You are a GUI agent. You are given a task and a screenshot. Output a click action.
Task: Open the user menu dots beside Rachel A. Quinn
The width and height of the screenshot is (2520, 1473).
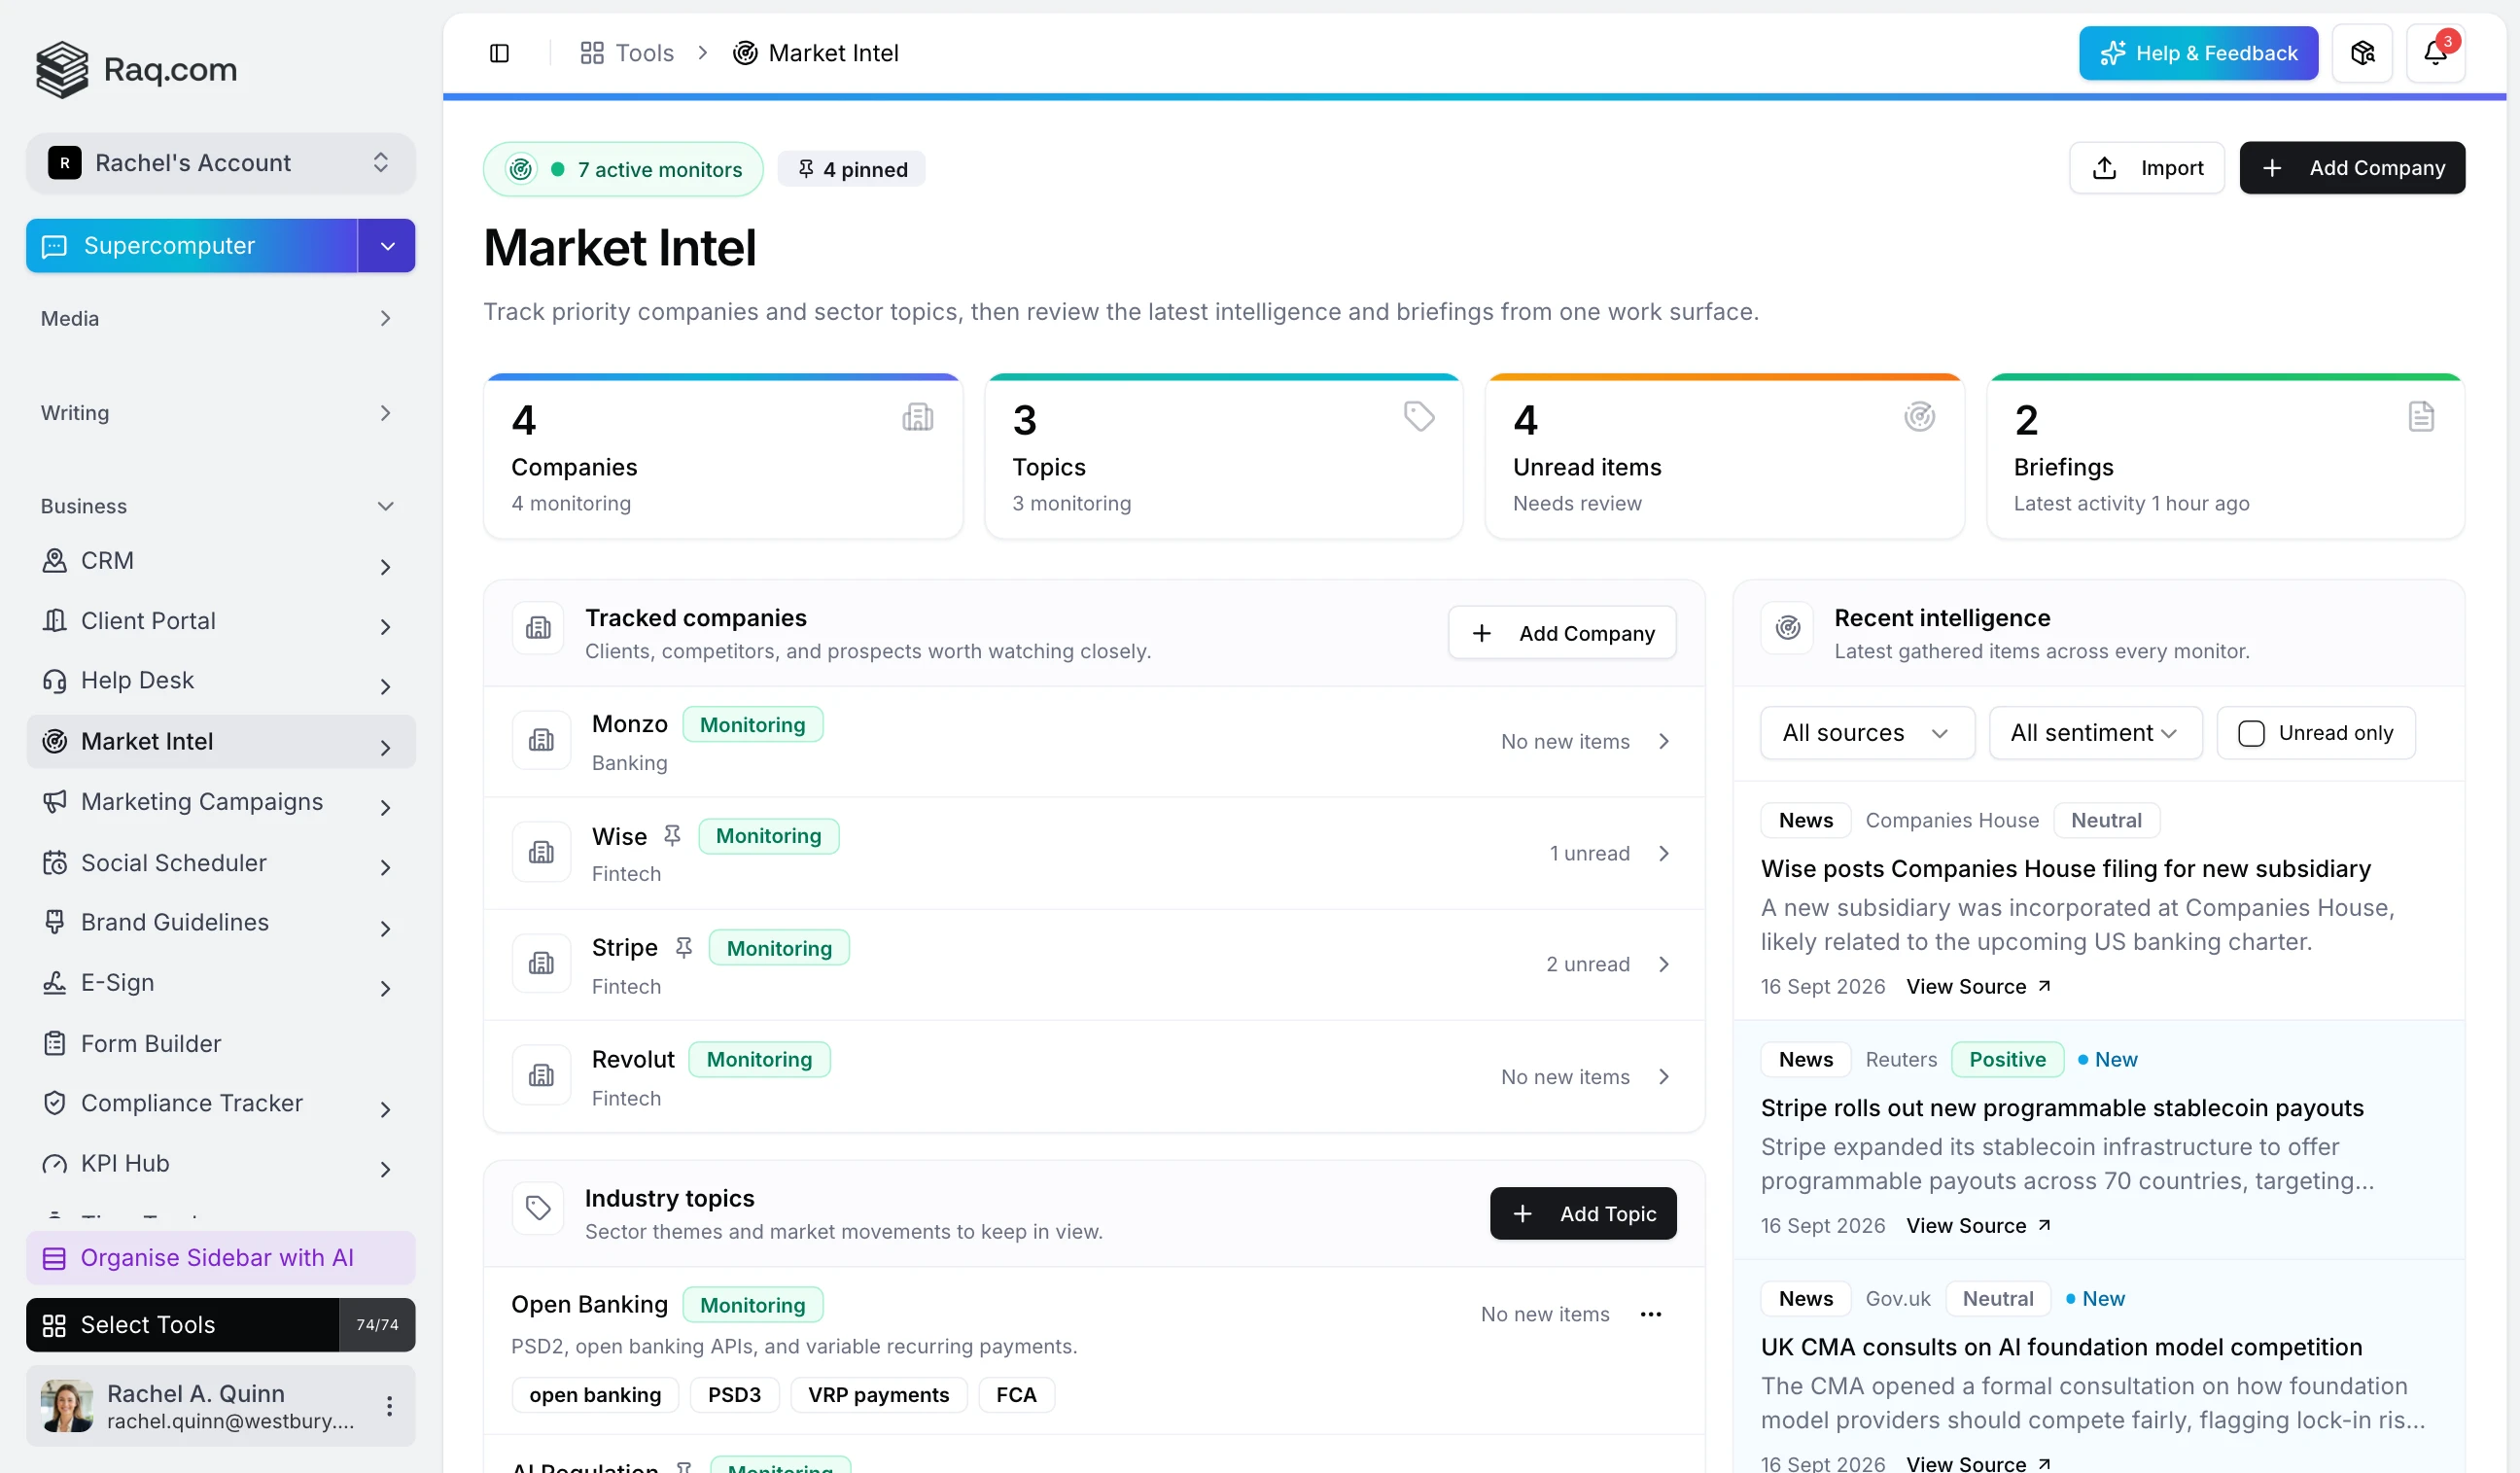coord(389,1406)
